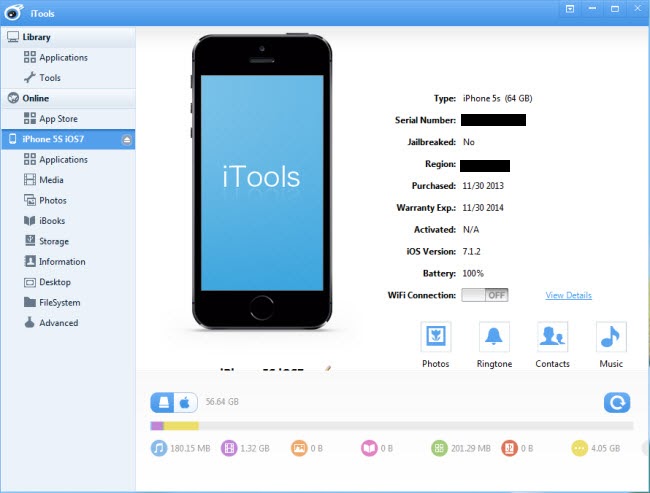Click the Music note shortcut icon
The image size is (650, 493).
[x=611, y=337]
